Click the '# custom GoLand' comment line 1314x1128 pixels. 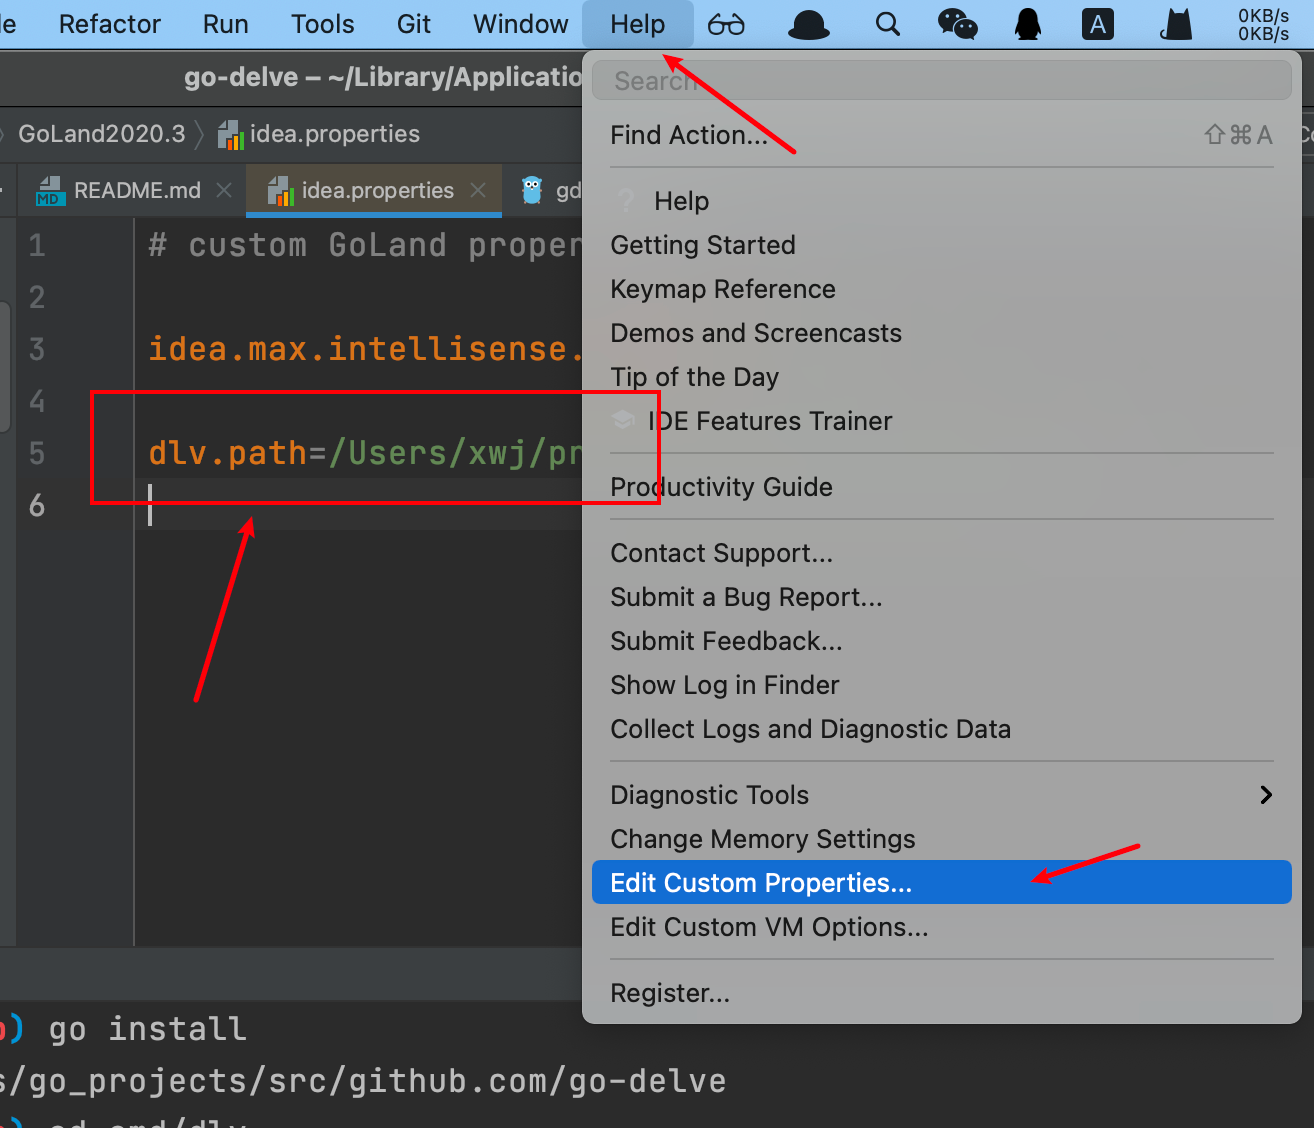[x=364, y=245]
